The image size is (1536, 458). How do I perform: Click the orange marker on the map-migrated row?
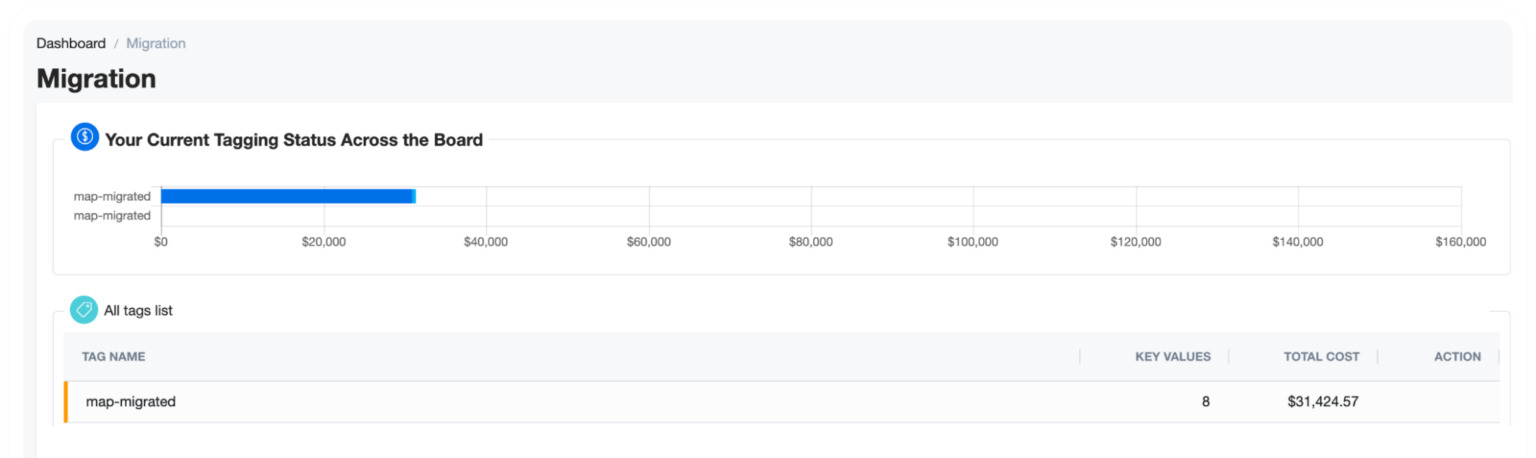coord(66,402)
